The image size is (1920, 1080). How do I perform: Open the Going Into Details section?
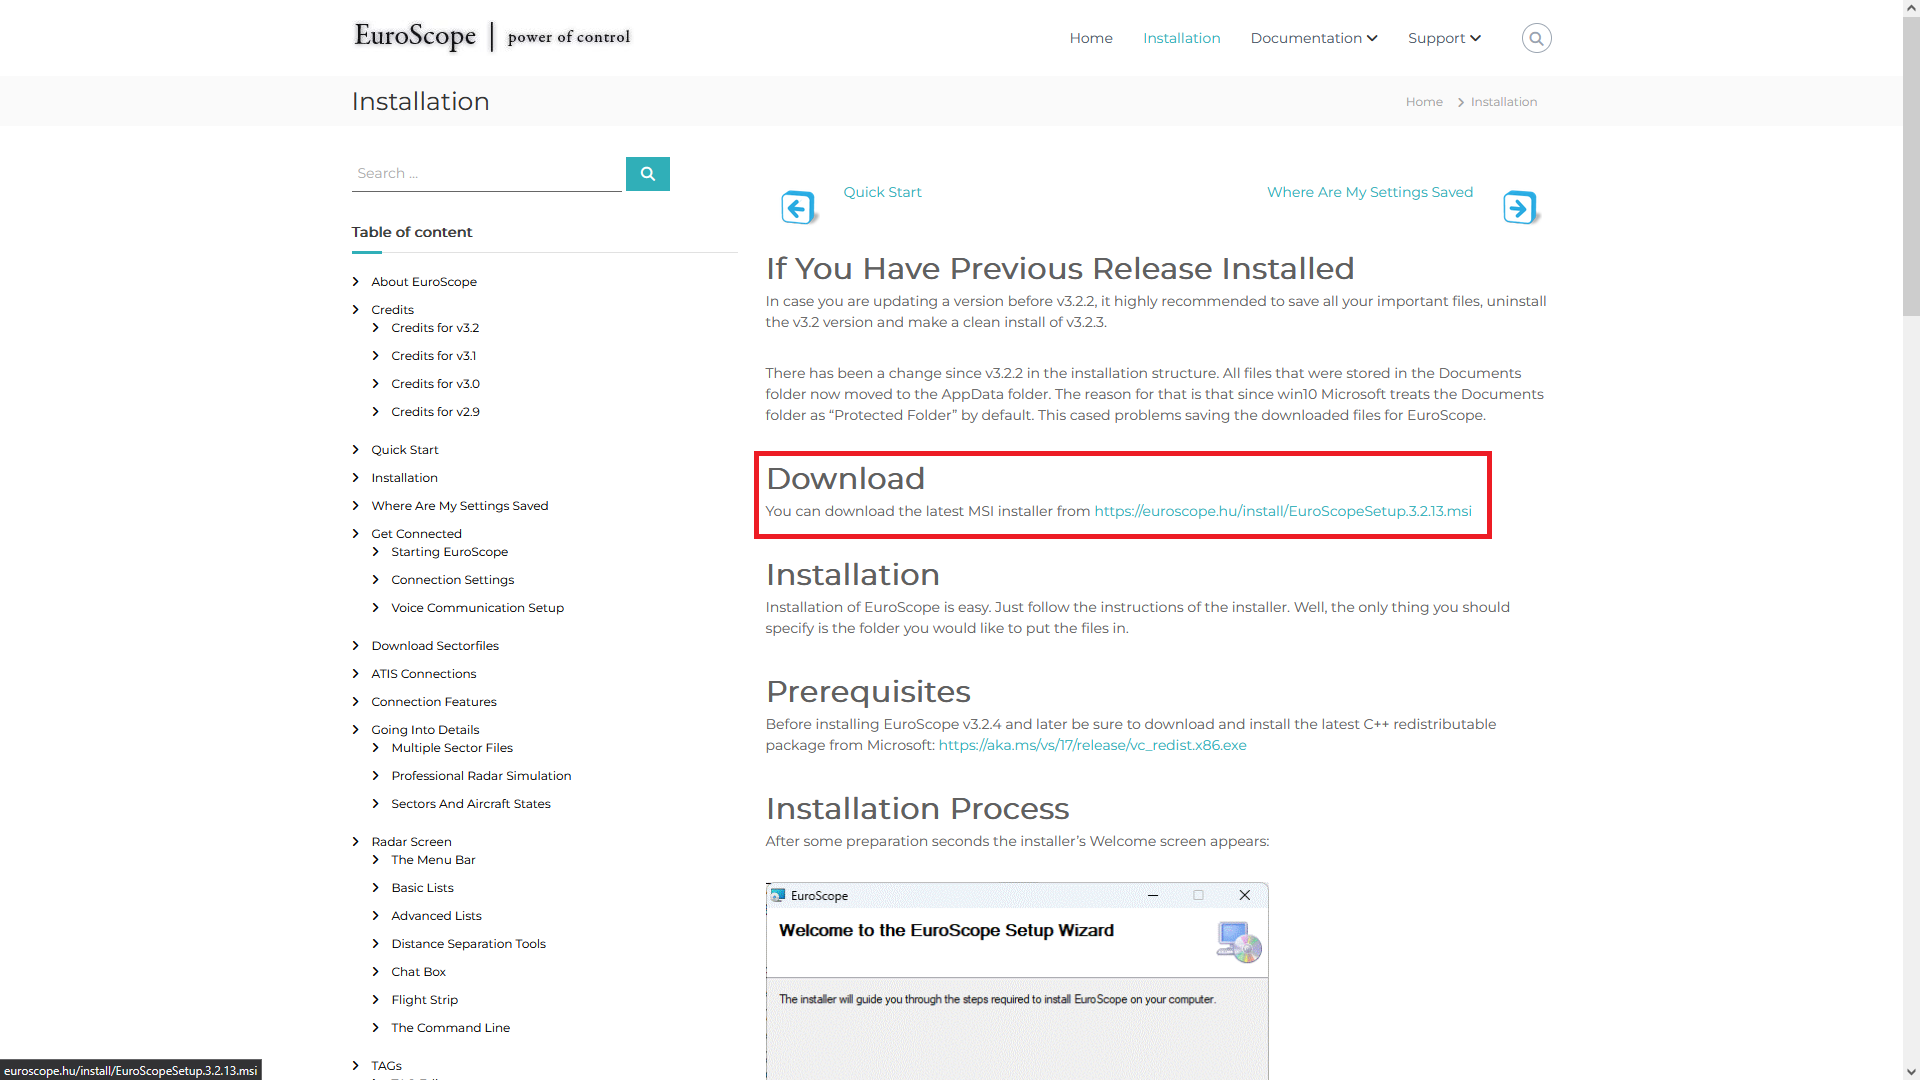click(x=425, y=730)
